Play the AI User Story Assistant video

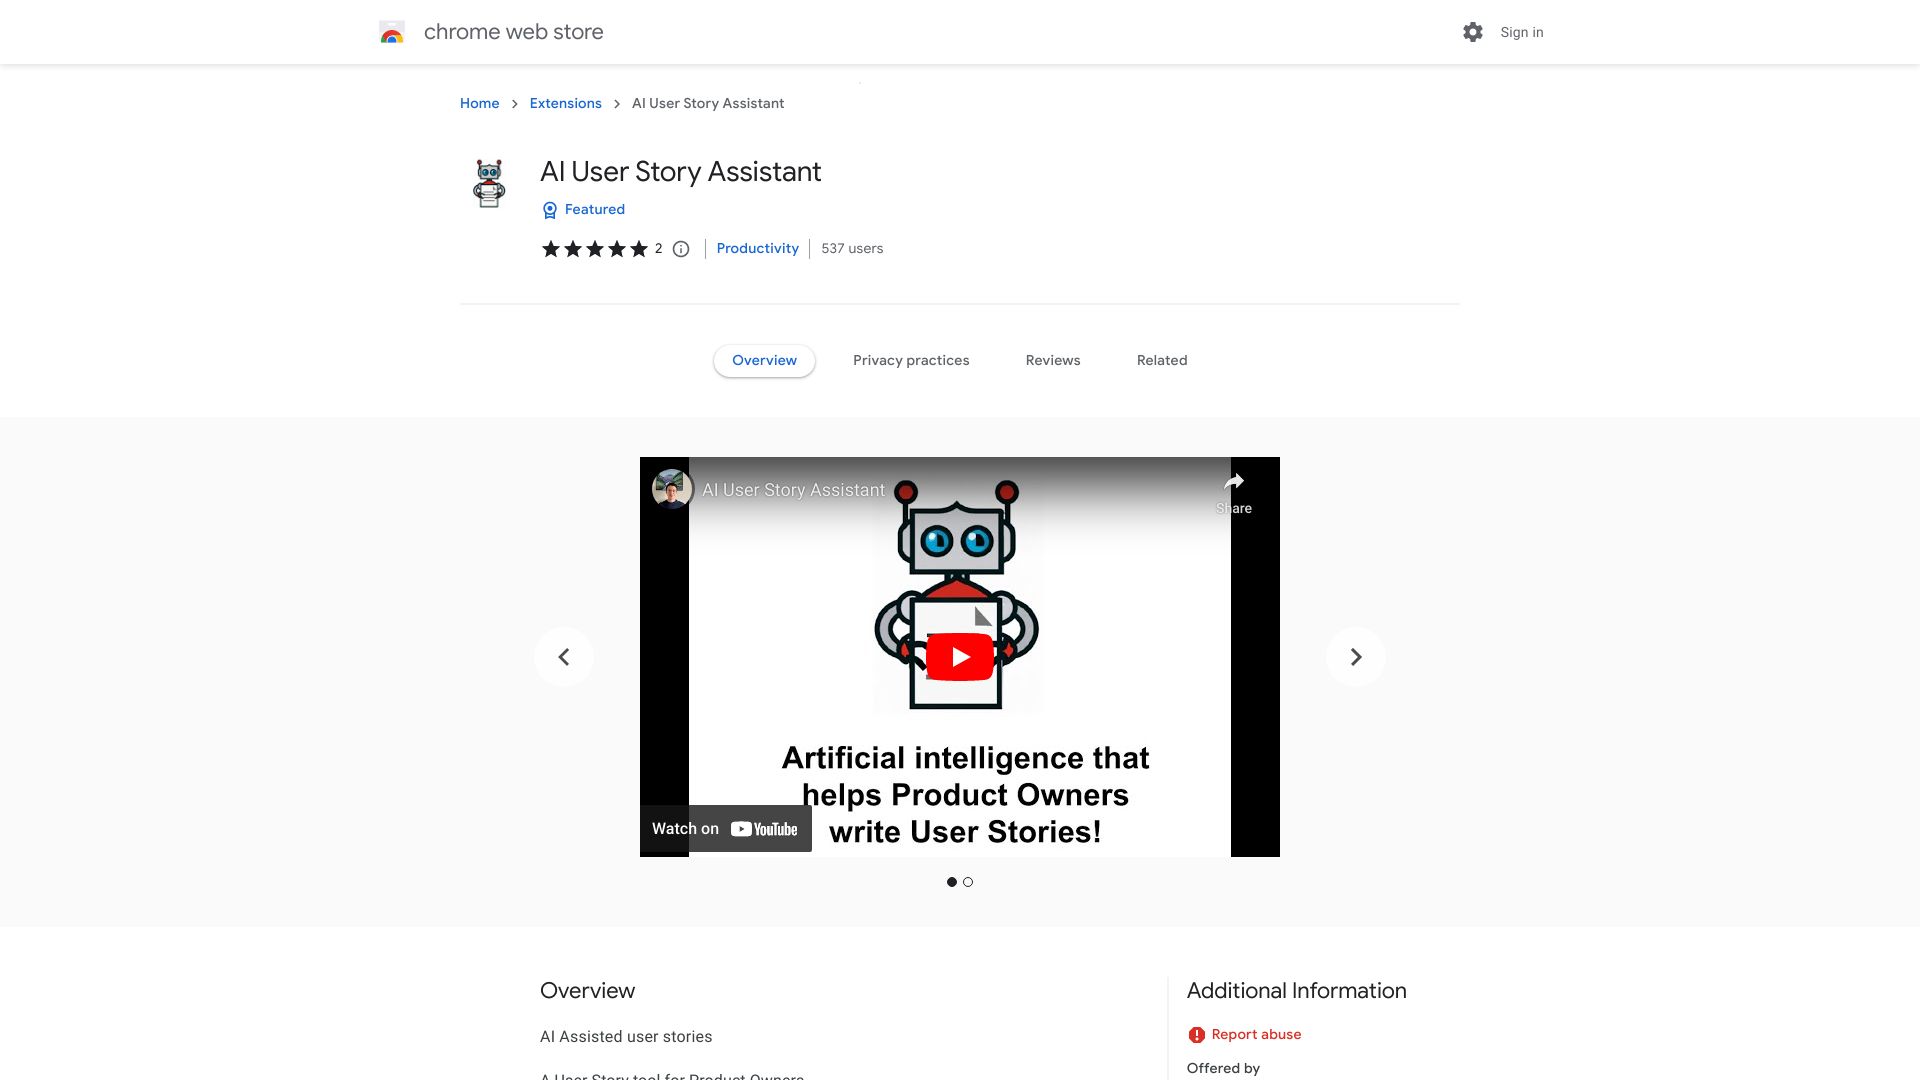pyautogui.click(x=959, y=656)
